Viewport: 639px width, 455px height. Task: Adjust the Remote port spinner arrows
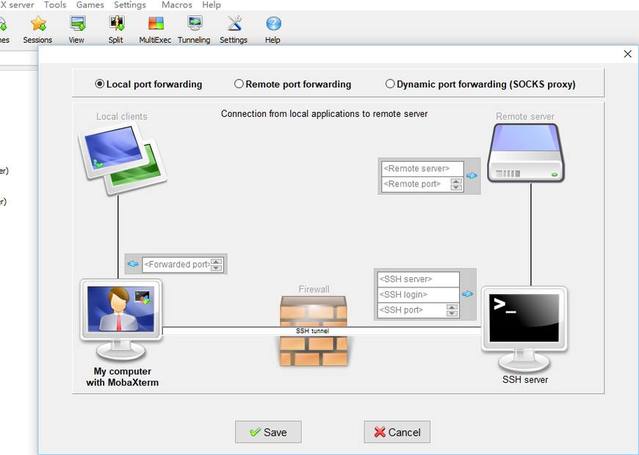click(x=456, y=184)
